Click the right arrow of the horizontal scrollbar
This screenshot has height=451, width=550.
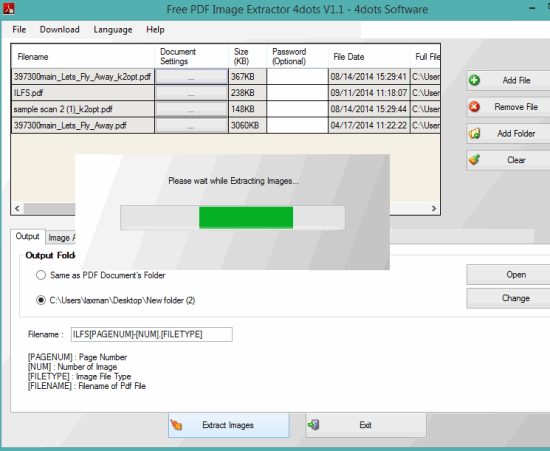pyautogui.click(x=434, y=208)
